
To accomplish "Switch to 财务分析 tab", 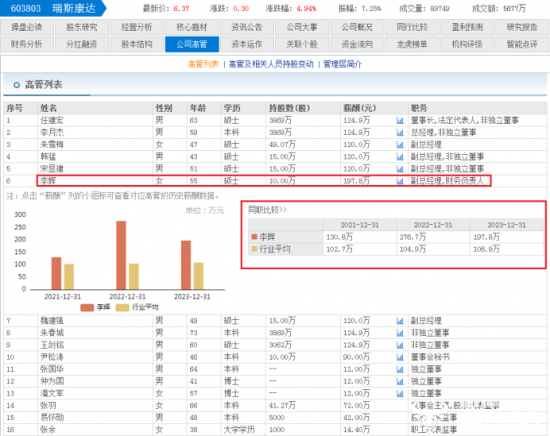I will point(27,44).
